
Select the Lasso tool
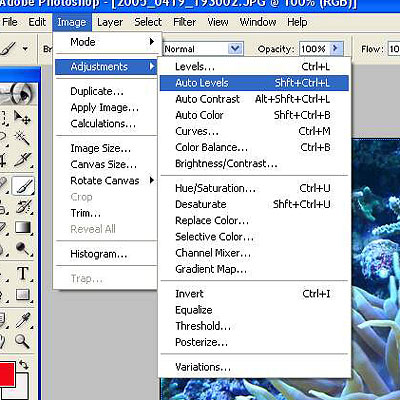pos(3,138)
